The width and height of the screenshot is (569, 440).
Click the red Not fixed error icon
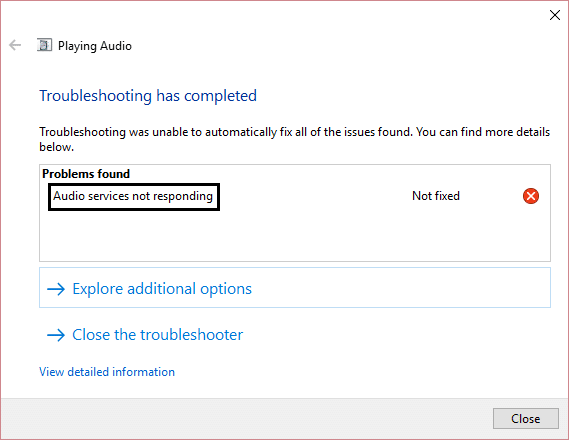(x=531, y=196)
